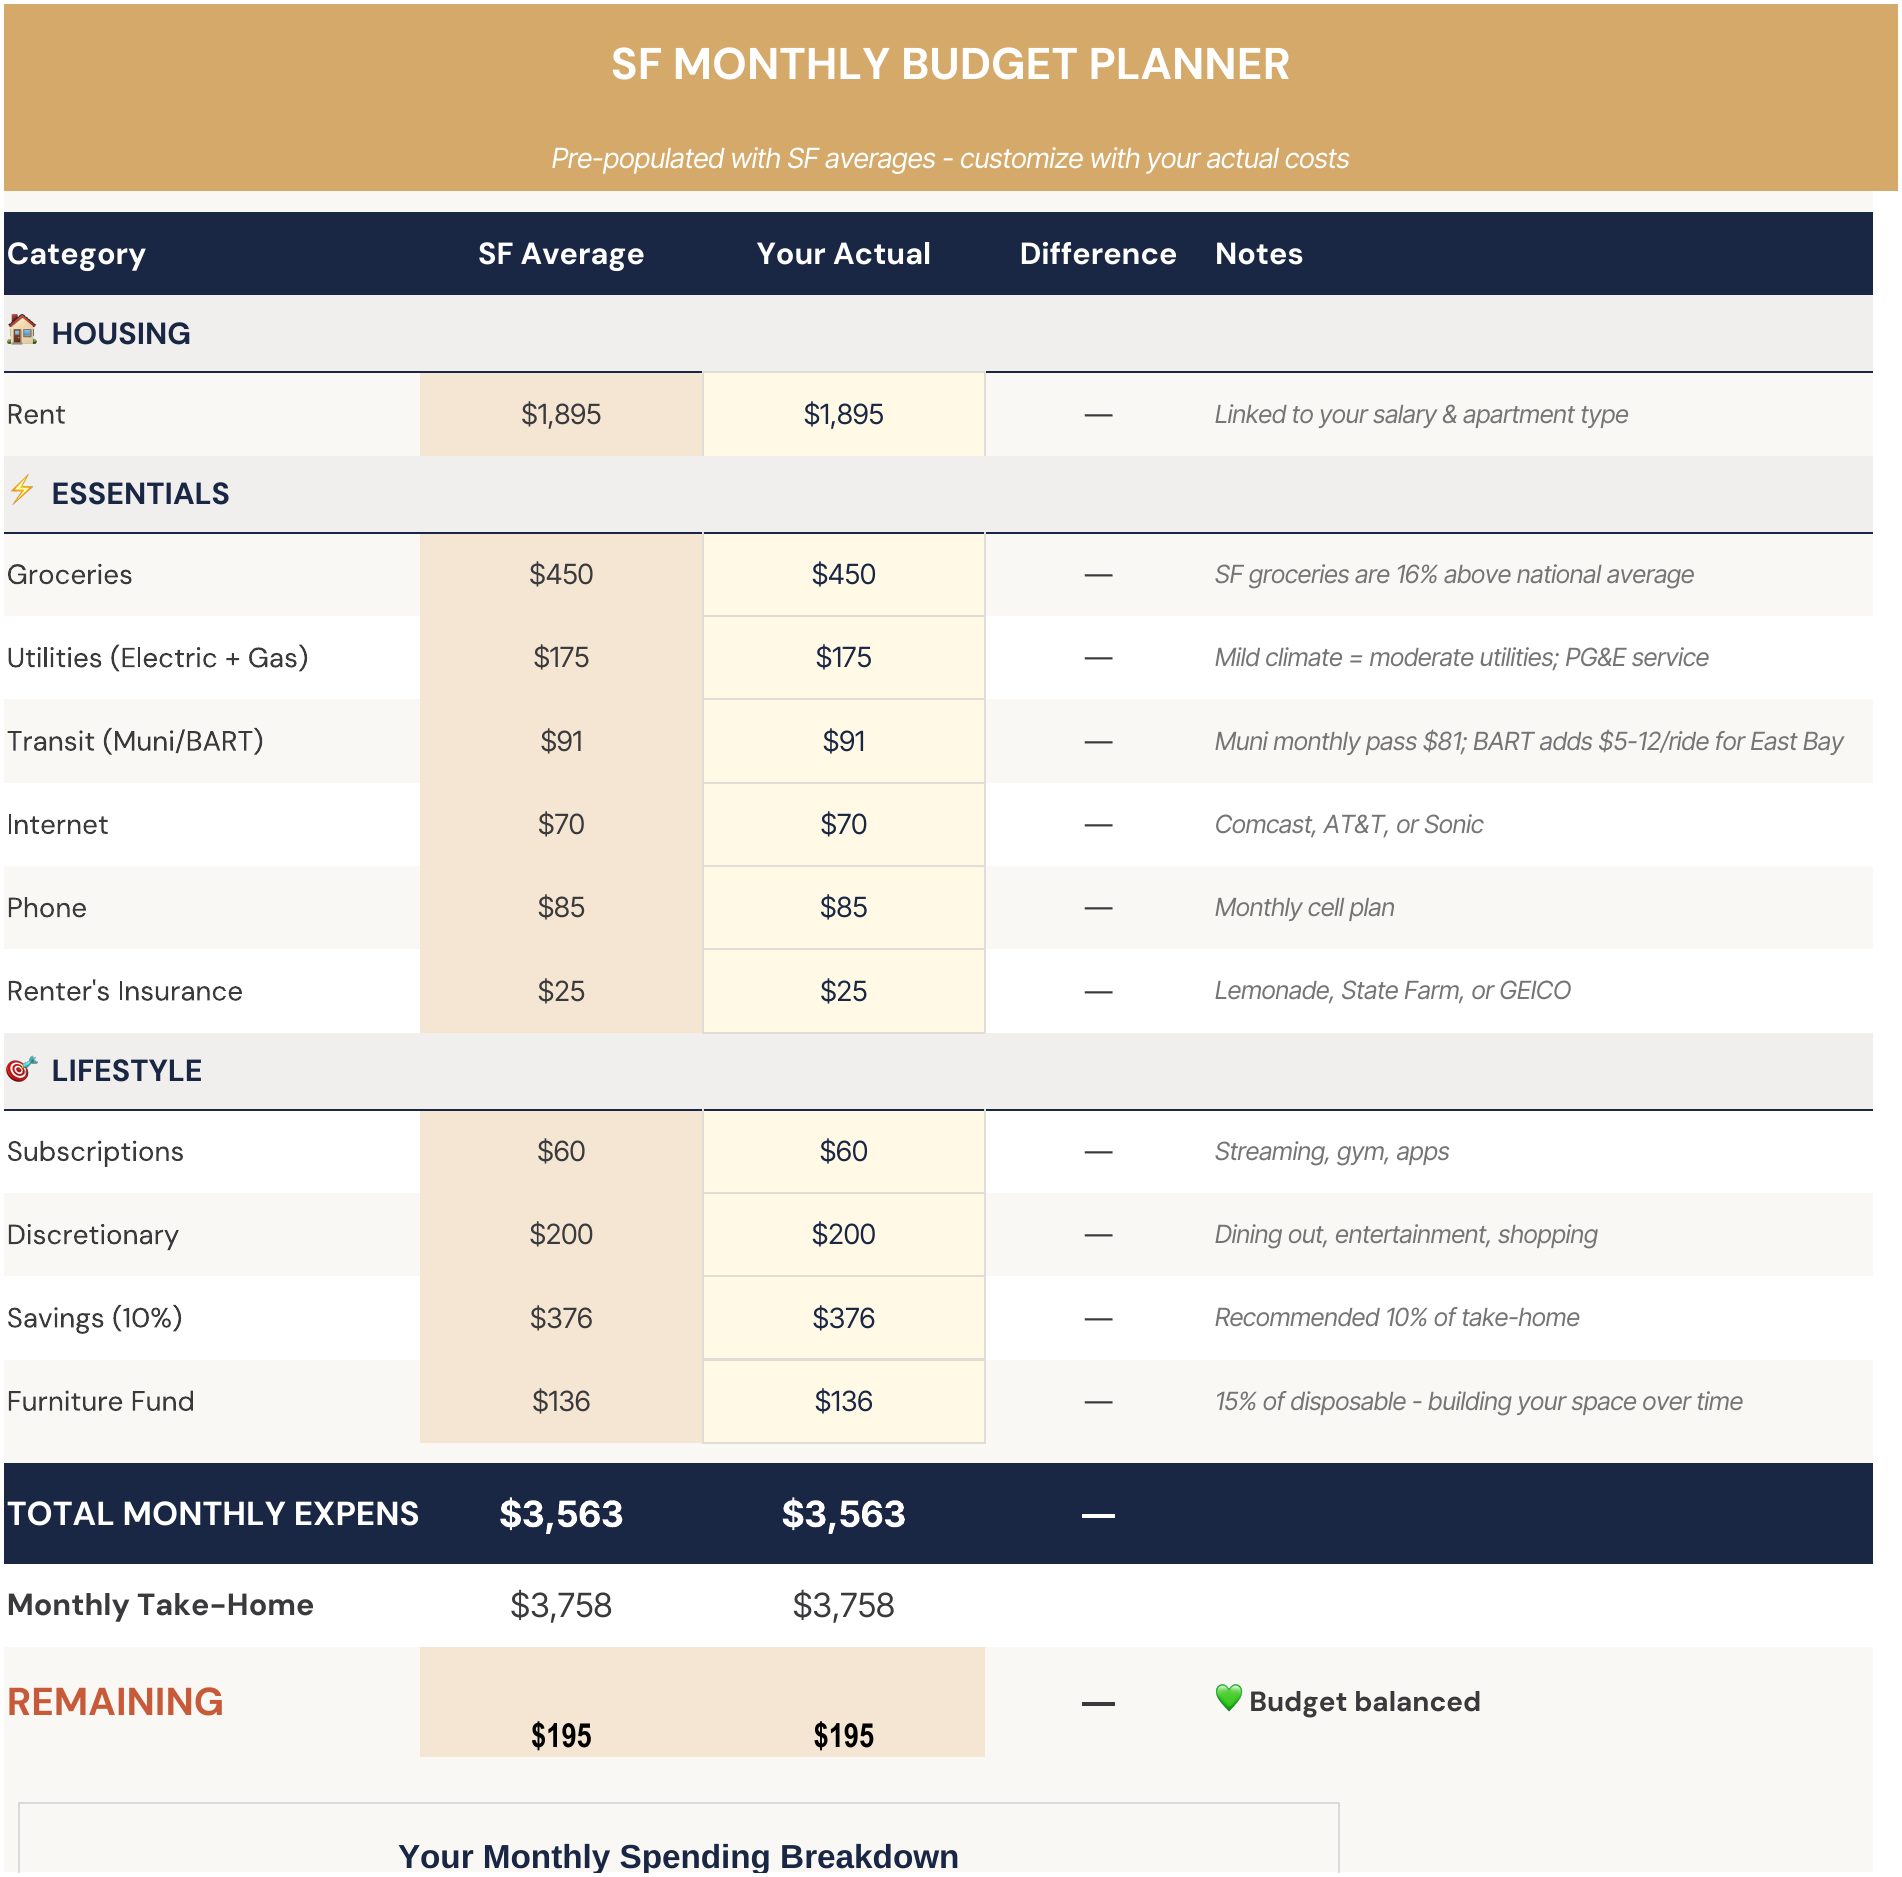Screen dimensions: 1902x1877
Task: Click the note "Monthly cell plan"
Action: [x=1304, y=908]
